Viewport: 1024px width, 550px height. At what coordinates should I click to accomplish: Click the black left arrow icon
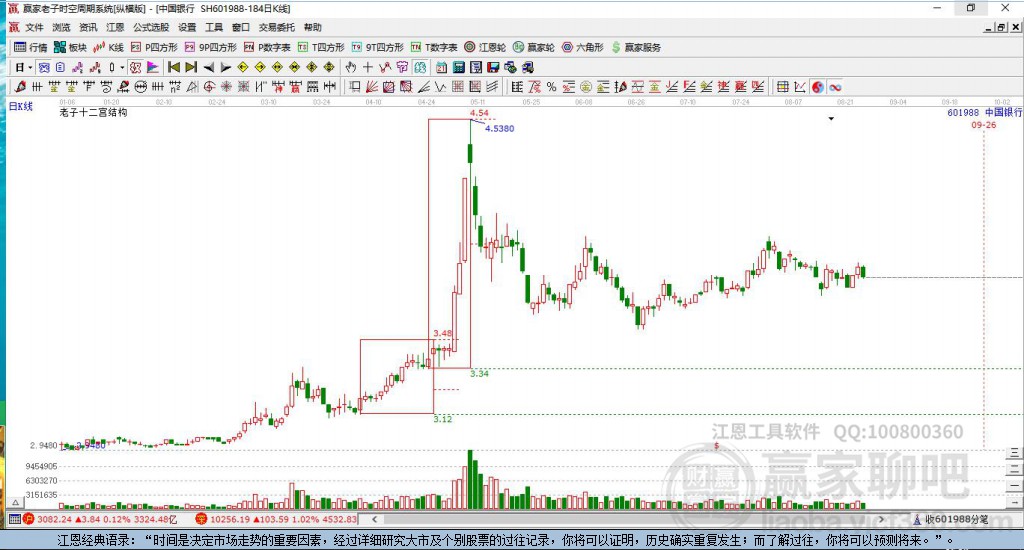(208, 67)
